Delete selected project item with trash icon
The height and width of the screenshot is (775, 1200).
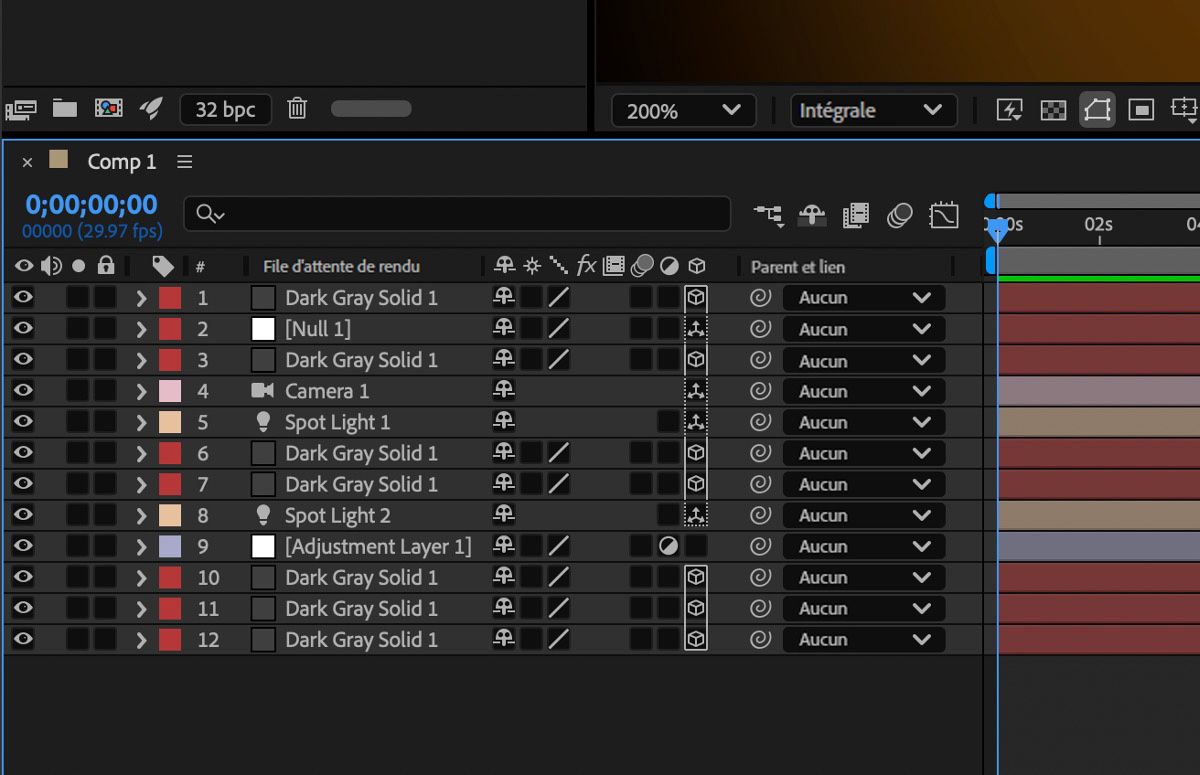click(x=297, y=108)
